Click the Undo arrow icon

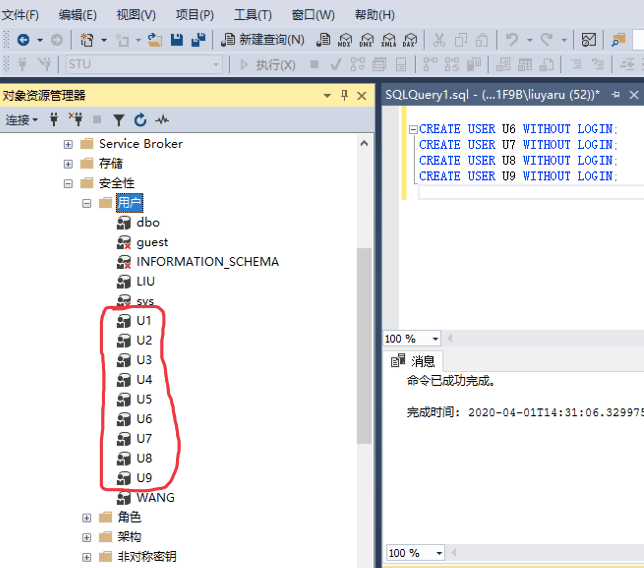pos(512,40)
